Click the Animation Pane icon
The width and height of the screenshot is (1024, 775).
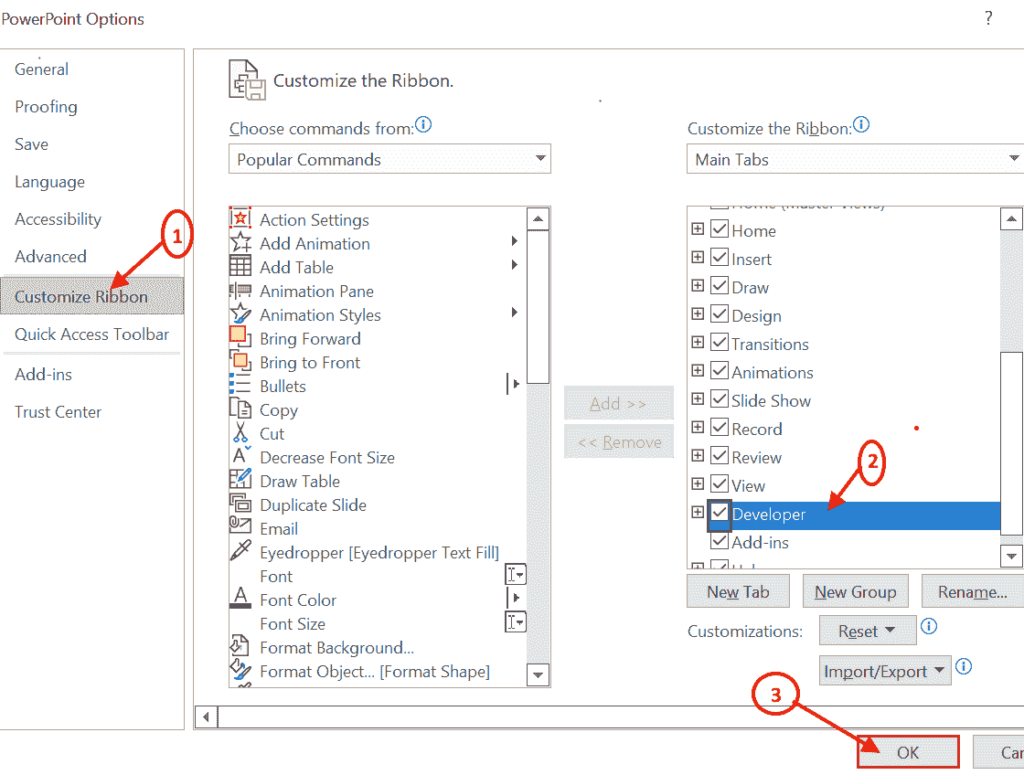pyautogui.click(x=240, y=291)
